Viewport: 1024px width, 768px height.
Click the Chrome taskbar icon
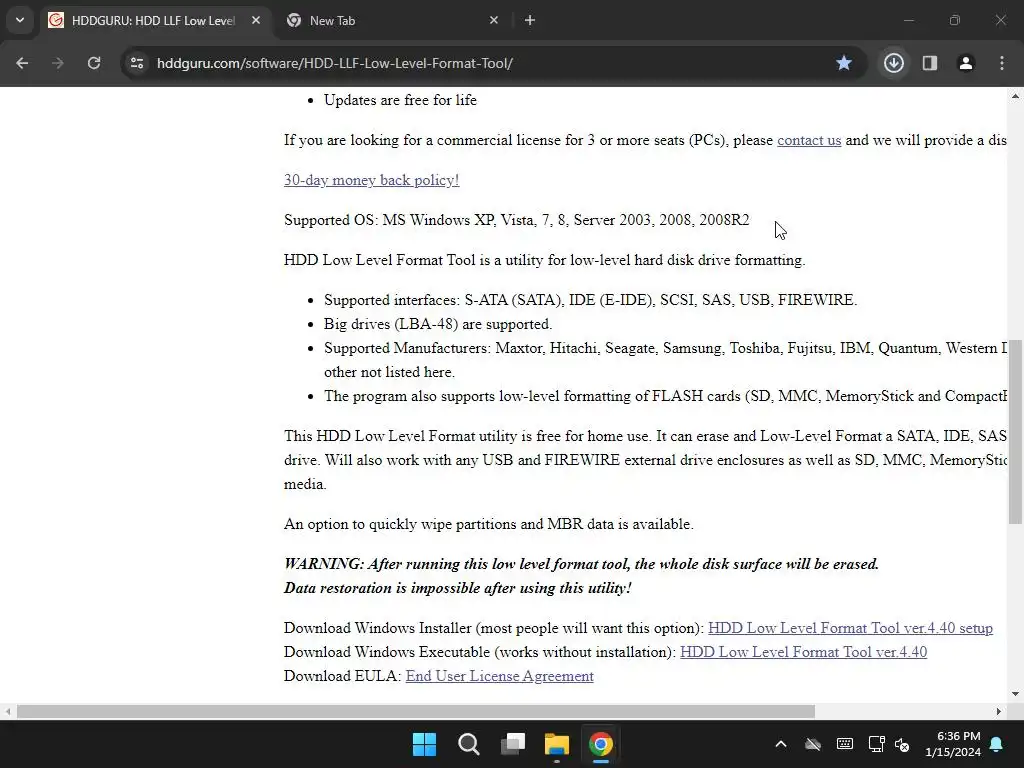click(x=601, y=744)
